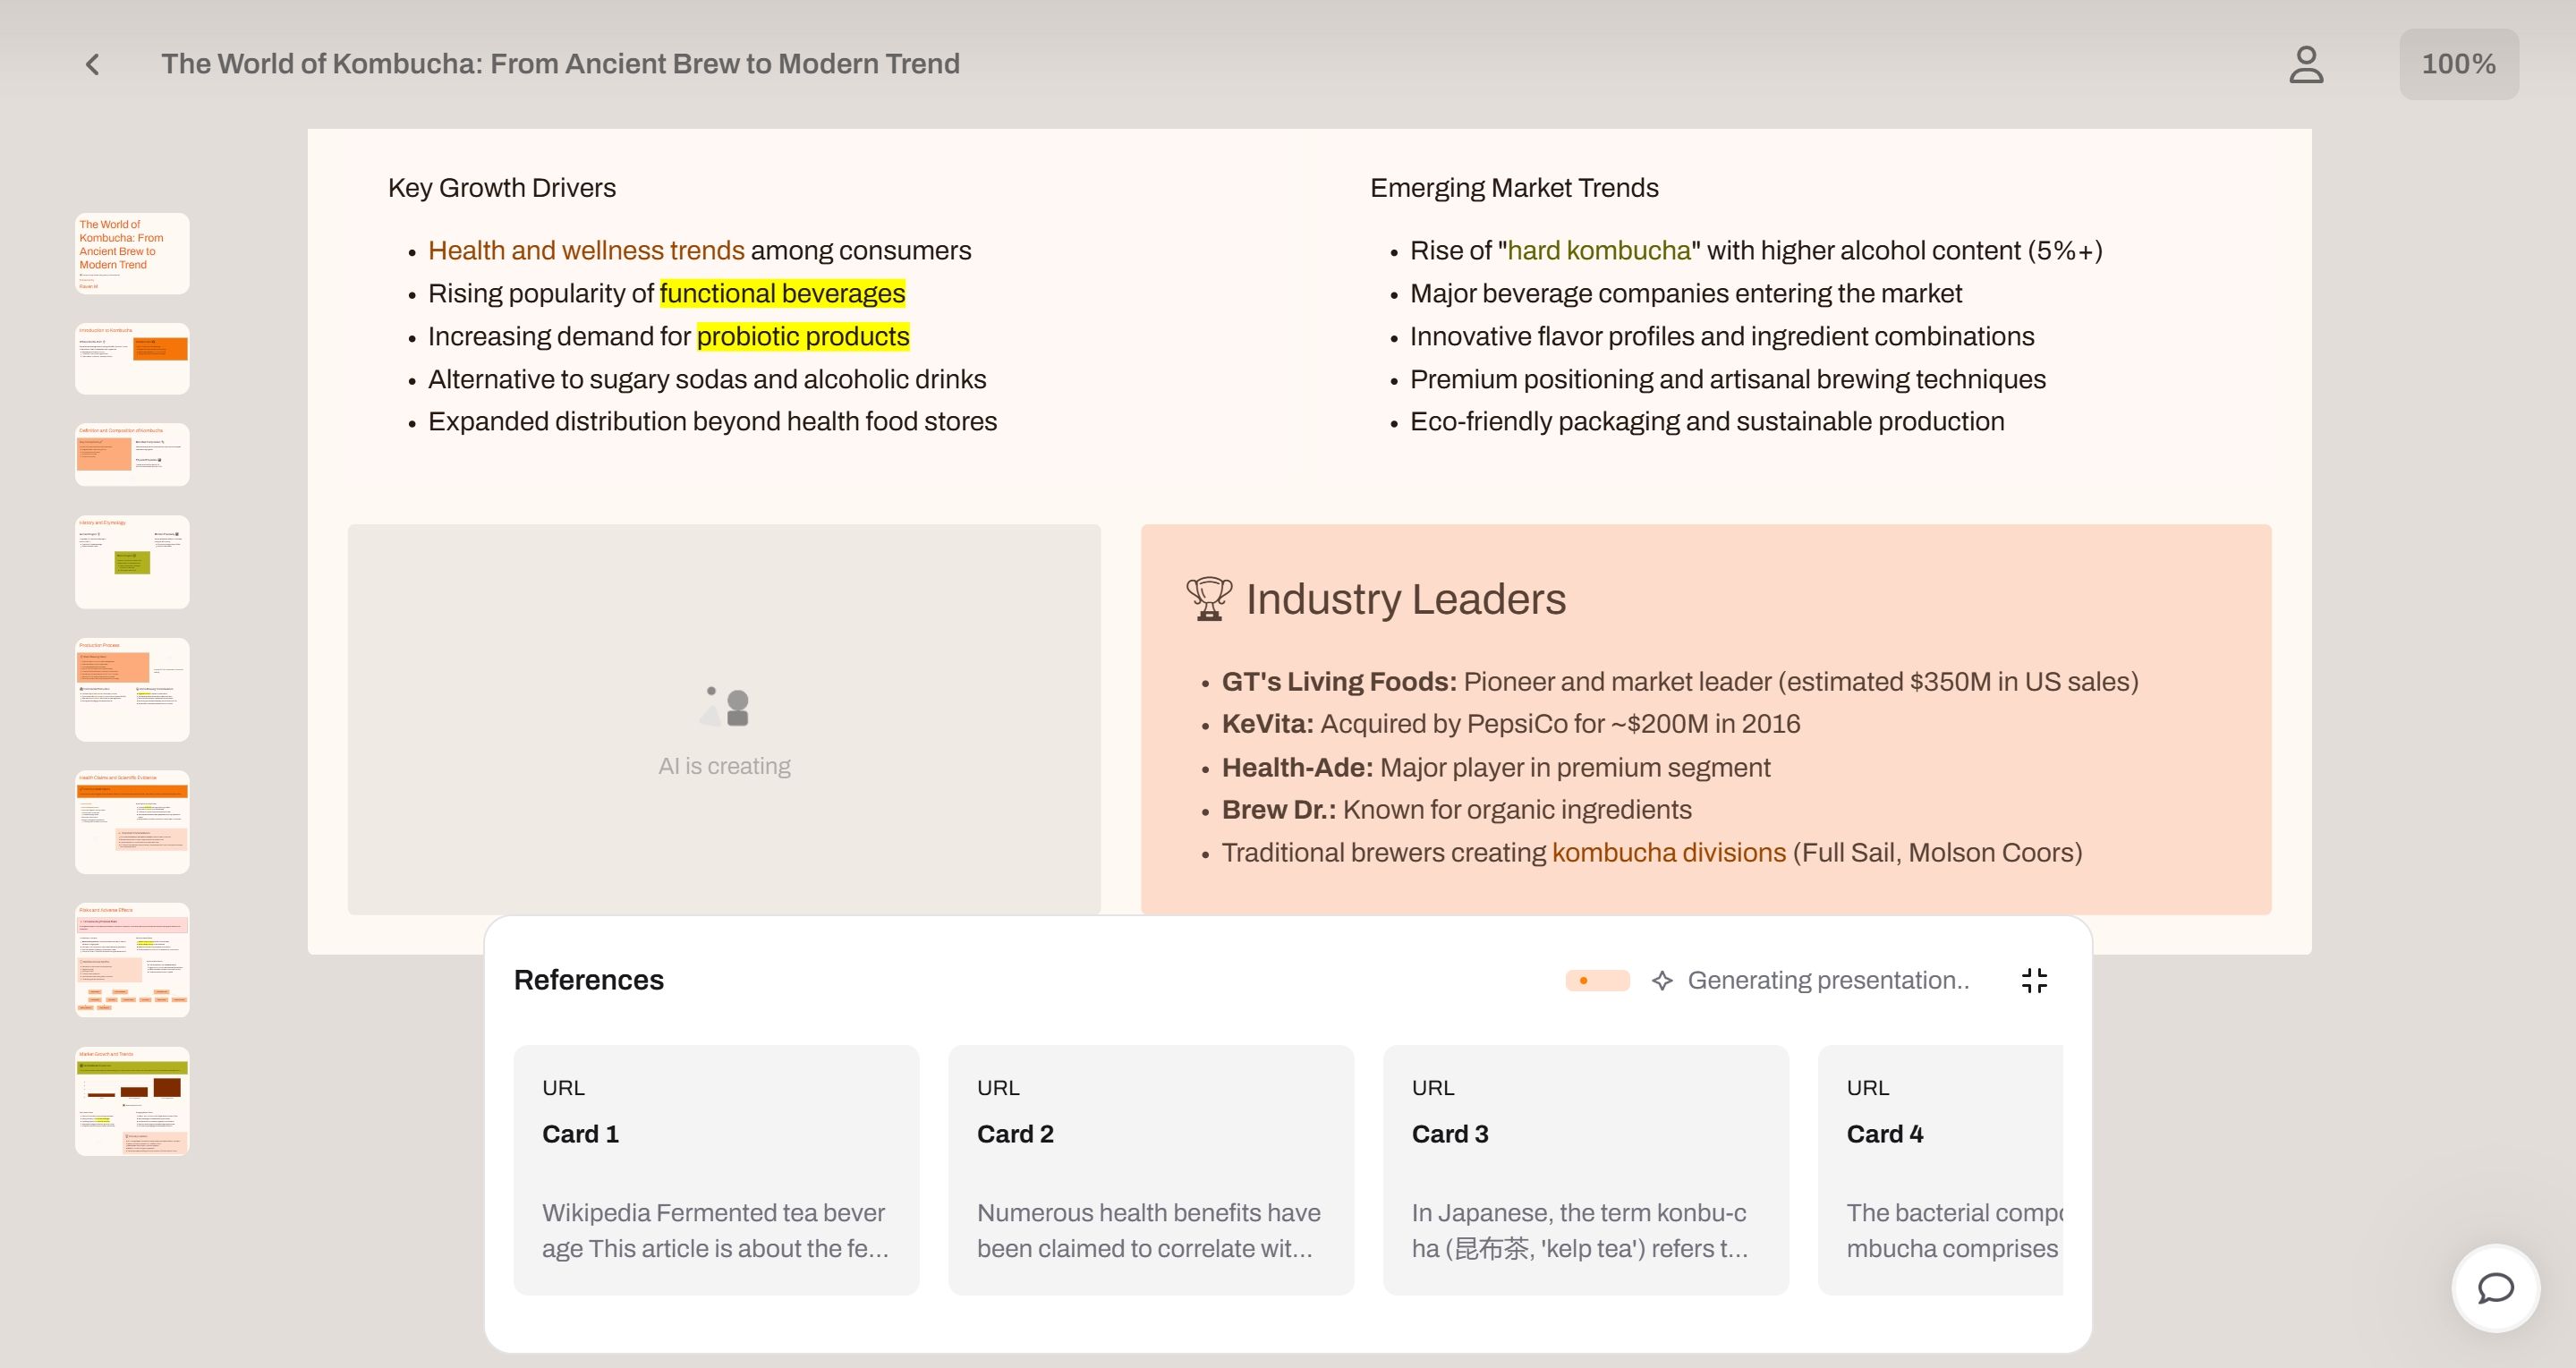Click 'Eco-friendly packaging' bullet
Viewport: 2576px width, 1368px height.
tap(1707, 422)
